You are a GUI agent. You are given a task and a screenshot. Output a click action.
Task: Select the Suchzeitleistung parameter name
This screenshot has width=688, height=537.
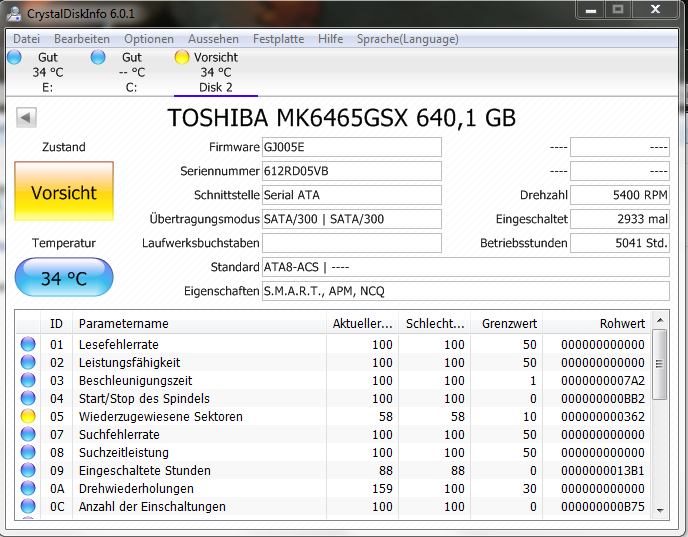click(x=124, y=452)
